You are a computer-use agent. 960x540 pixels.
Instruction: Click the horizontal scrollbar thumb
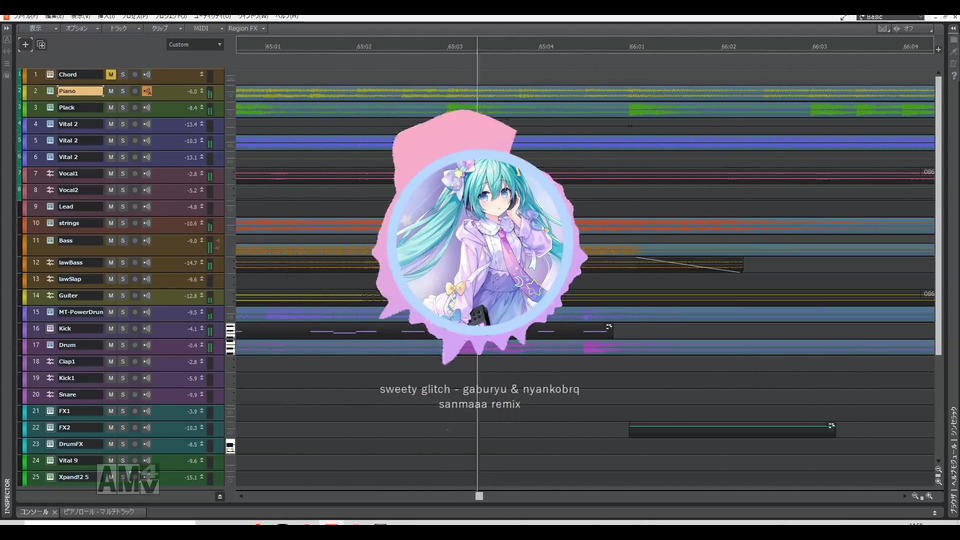[479, 496]
